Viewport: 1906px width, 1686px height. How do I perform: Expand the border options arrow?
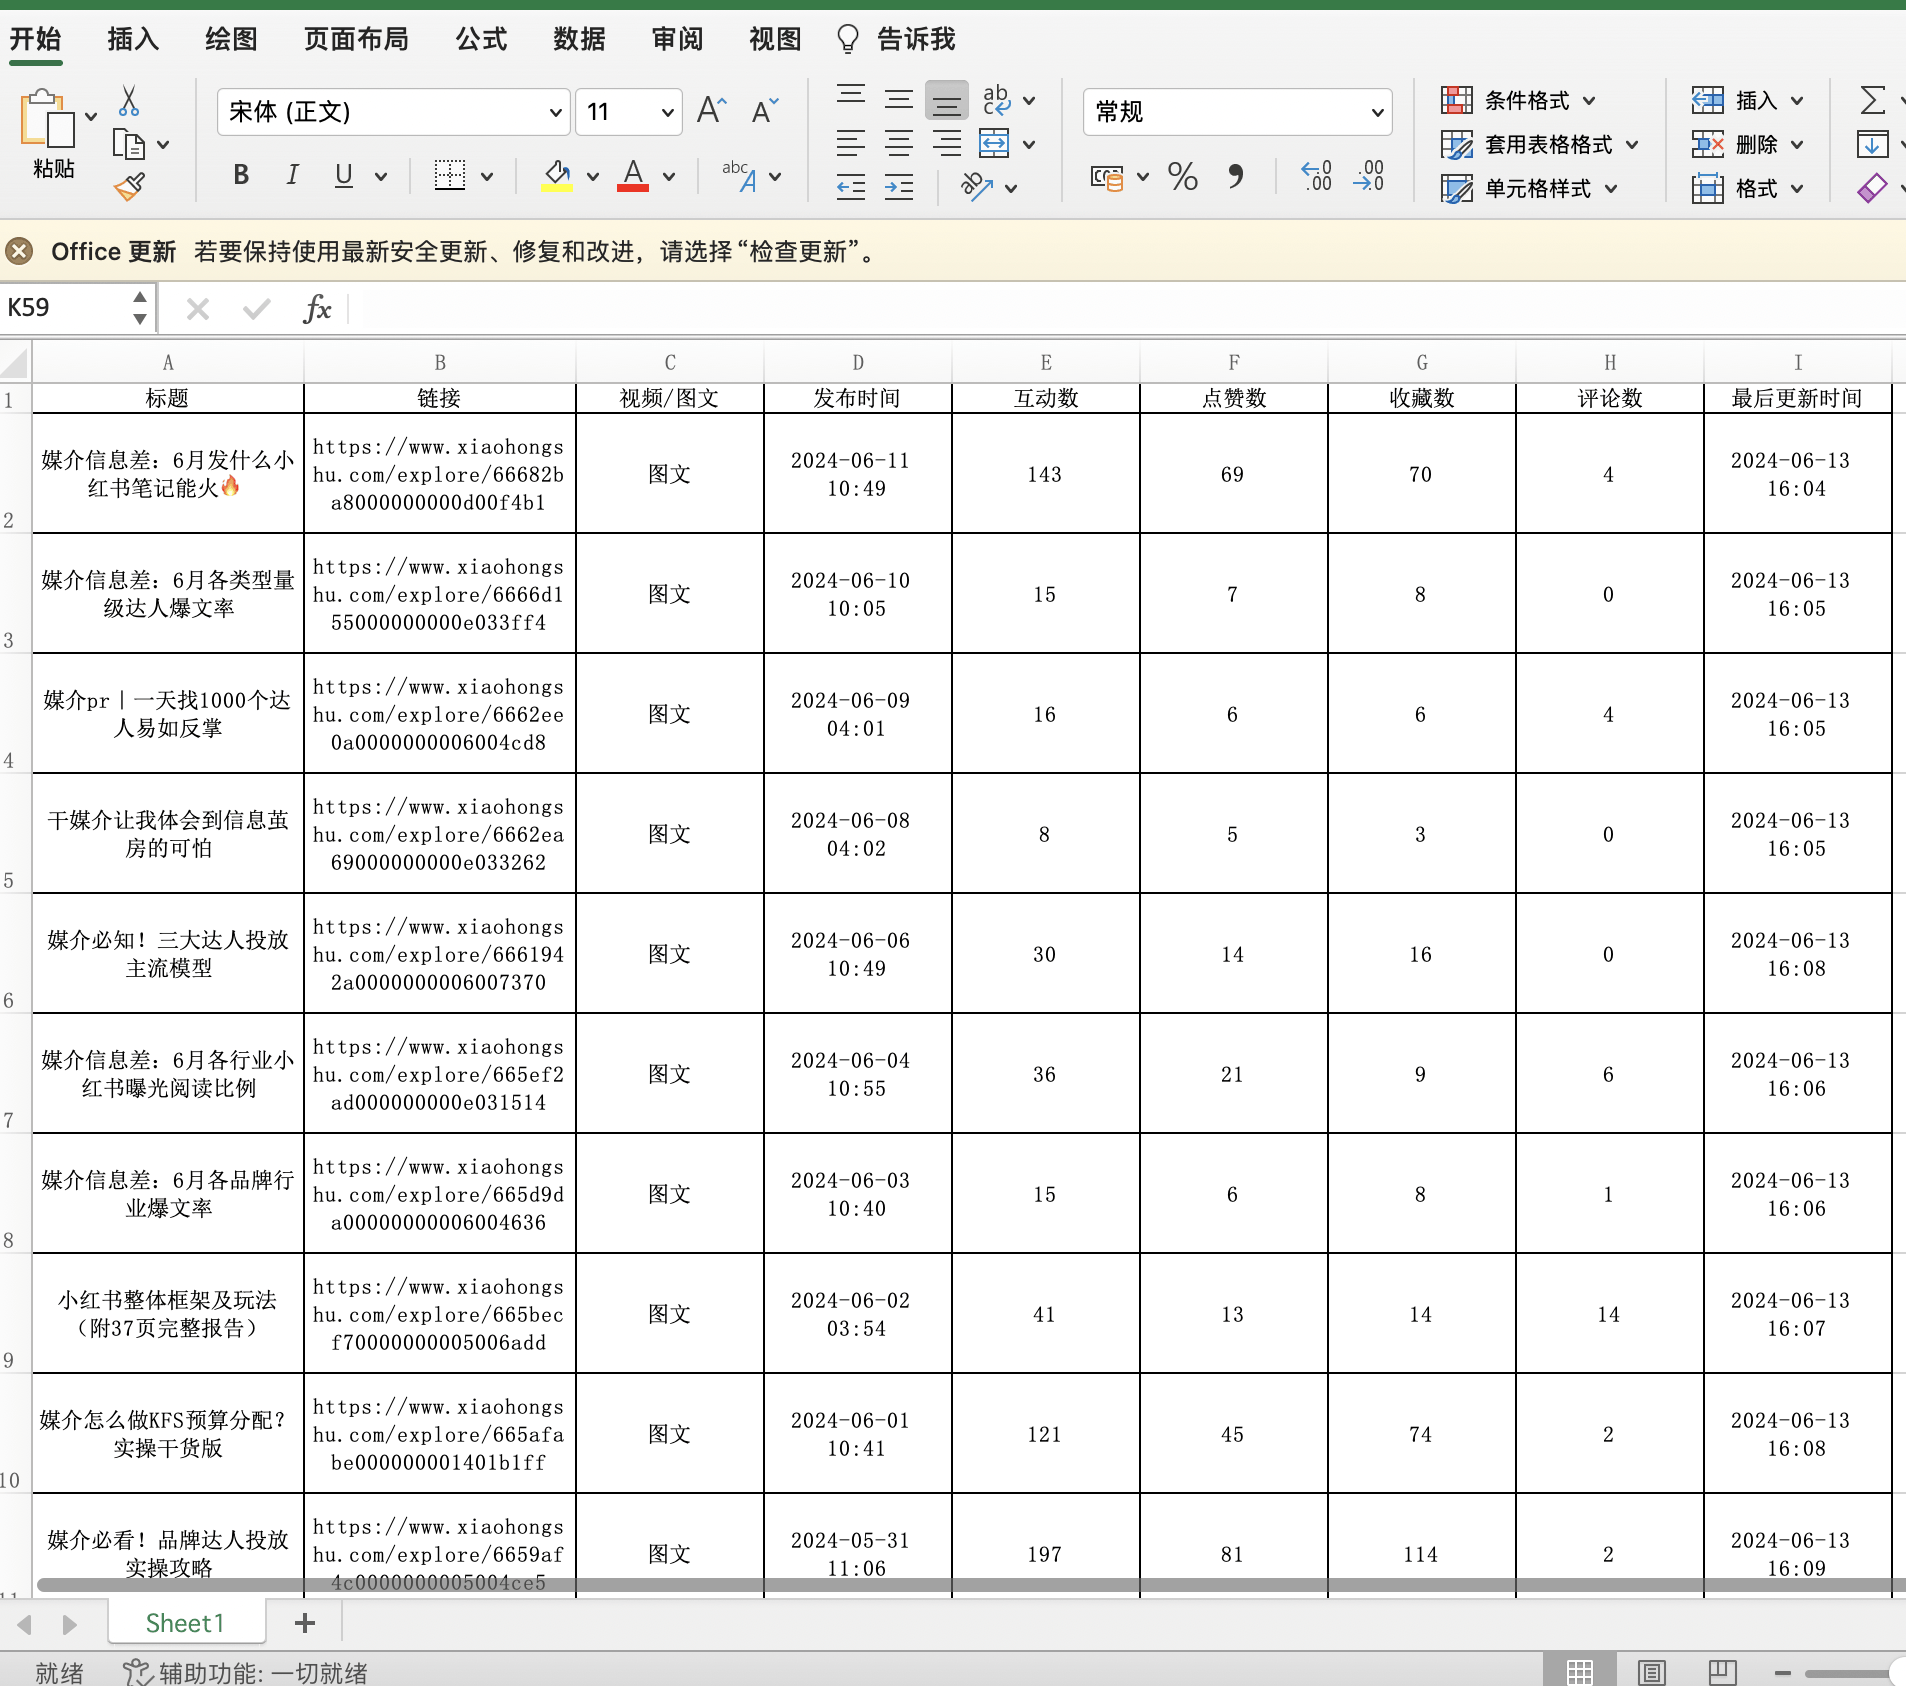(487, 177)
